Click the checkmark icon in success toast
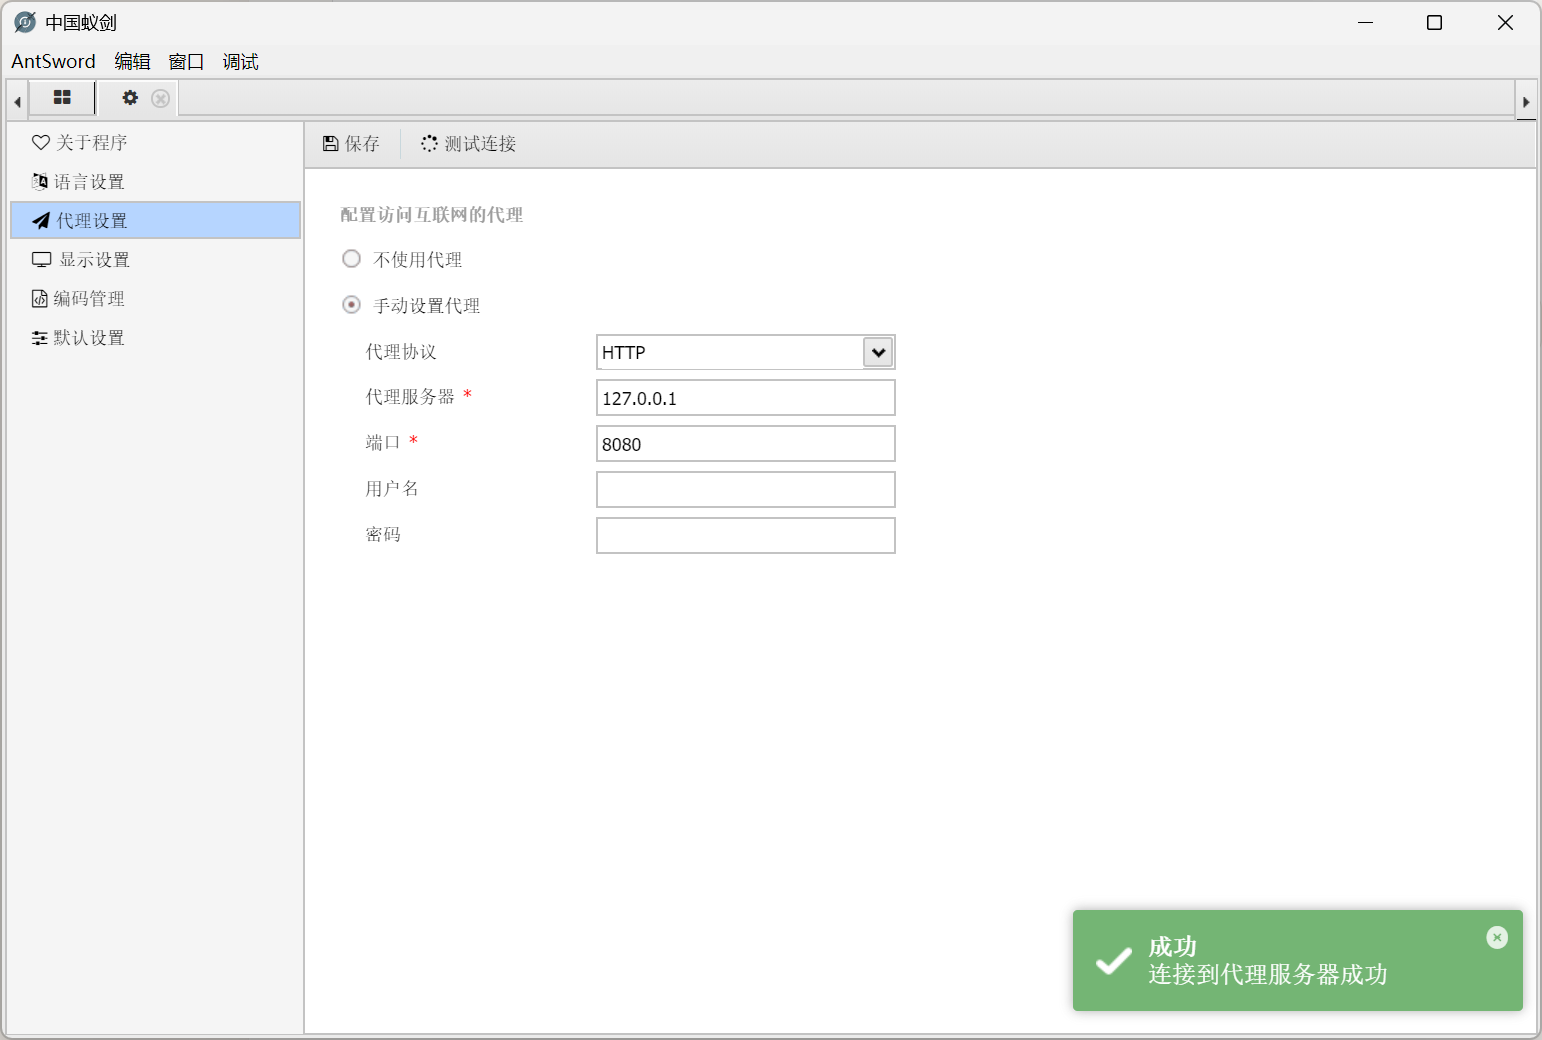The width and height of the screenshot is (1542, 1040). click(1114, 960)
